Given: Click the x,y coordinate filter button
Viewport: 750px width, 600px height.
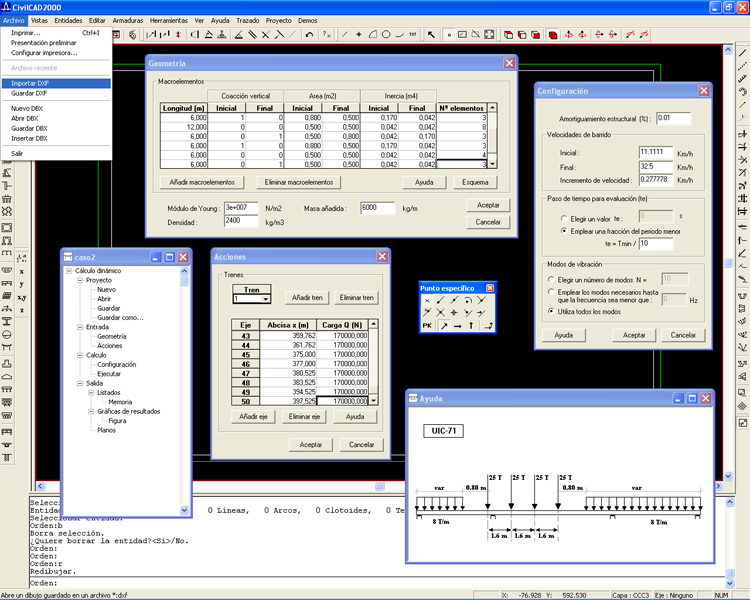Looking at the screenshot, I should (x=22, y=297).
